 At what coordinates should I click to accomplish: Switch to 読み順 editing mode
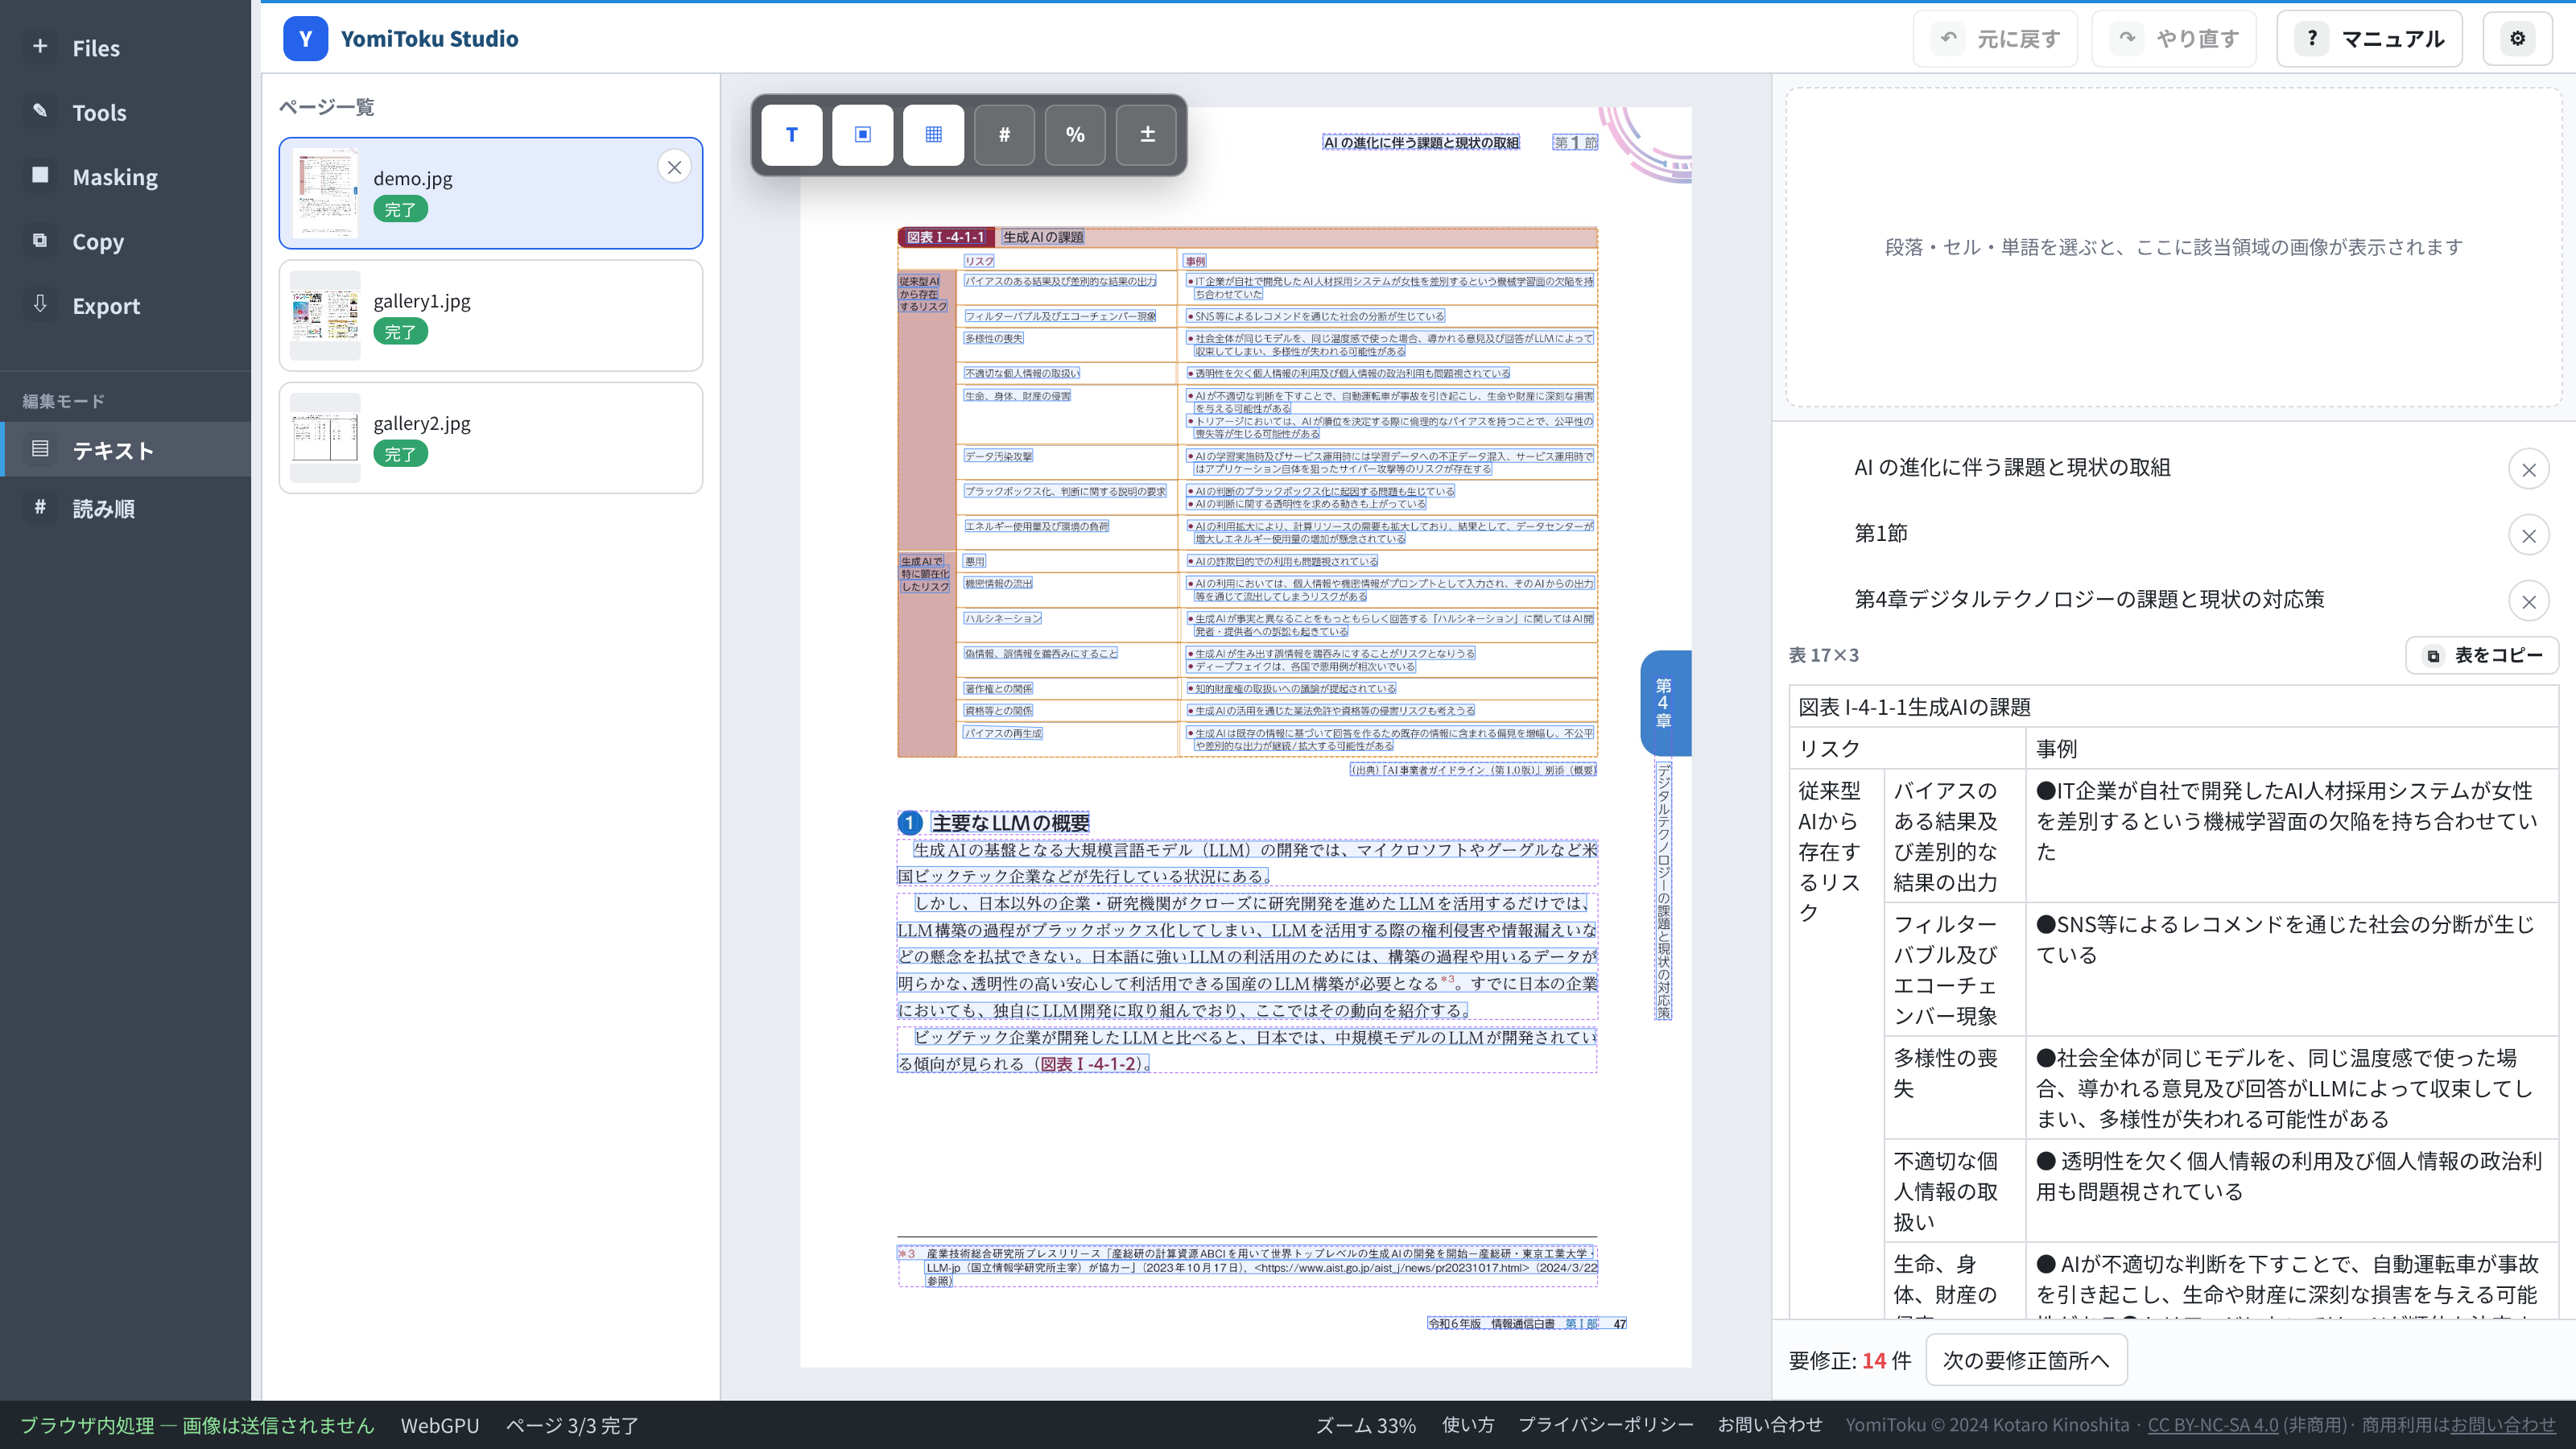pyautogui.click(x=125, y=508)
